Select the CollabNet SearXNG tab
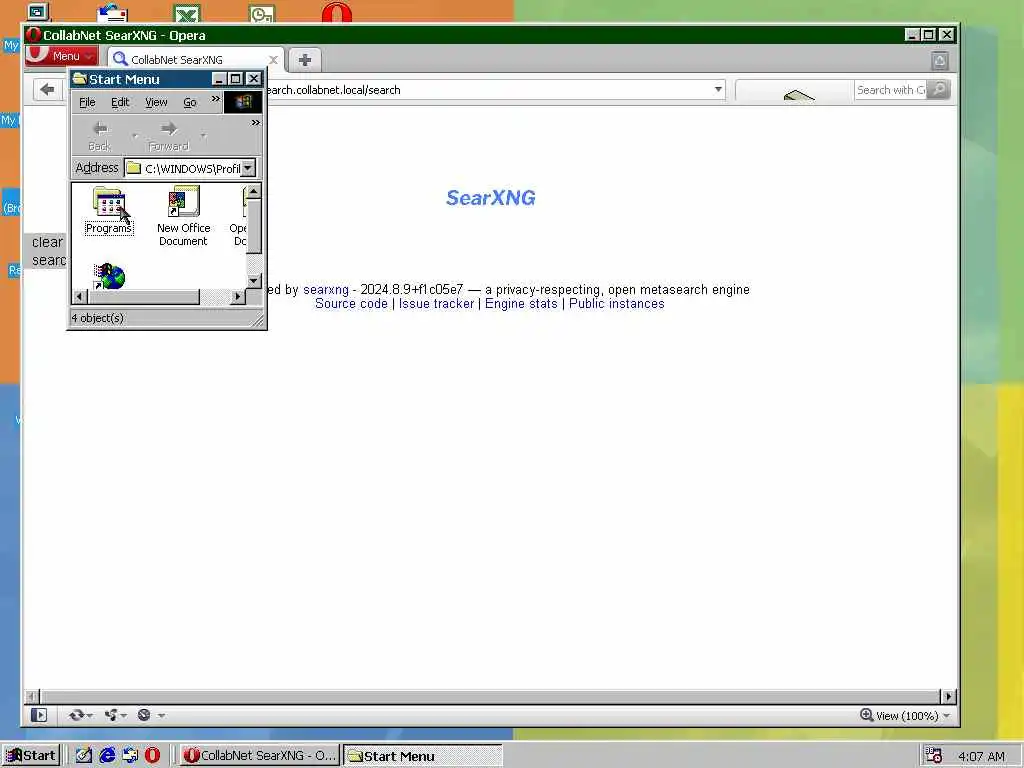 [x=195, y=59]
